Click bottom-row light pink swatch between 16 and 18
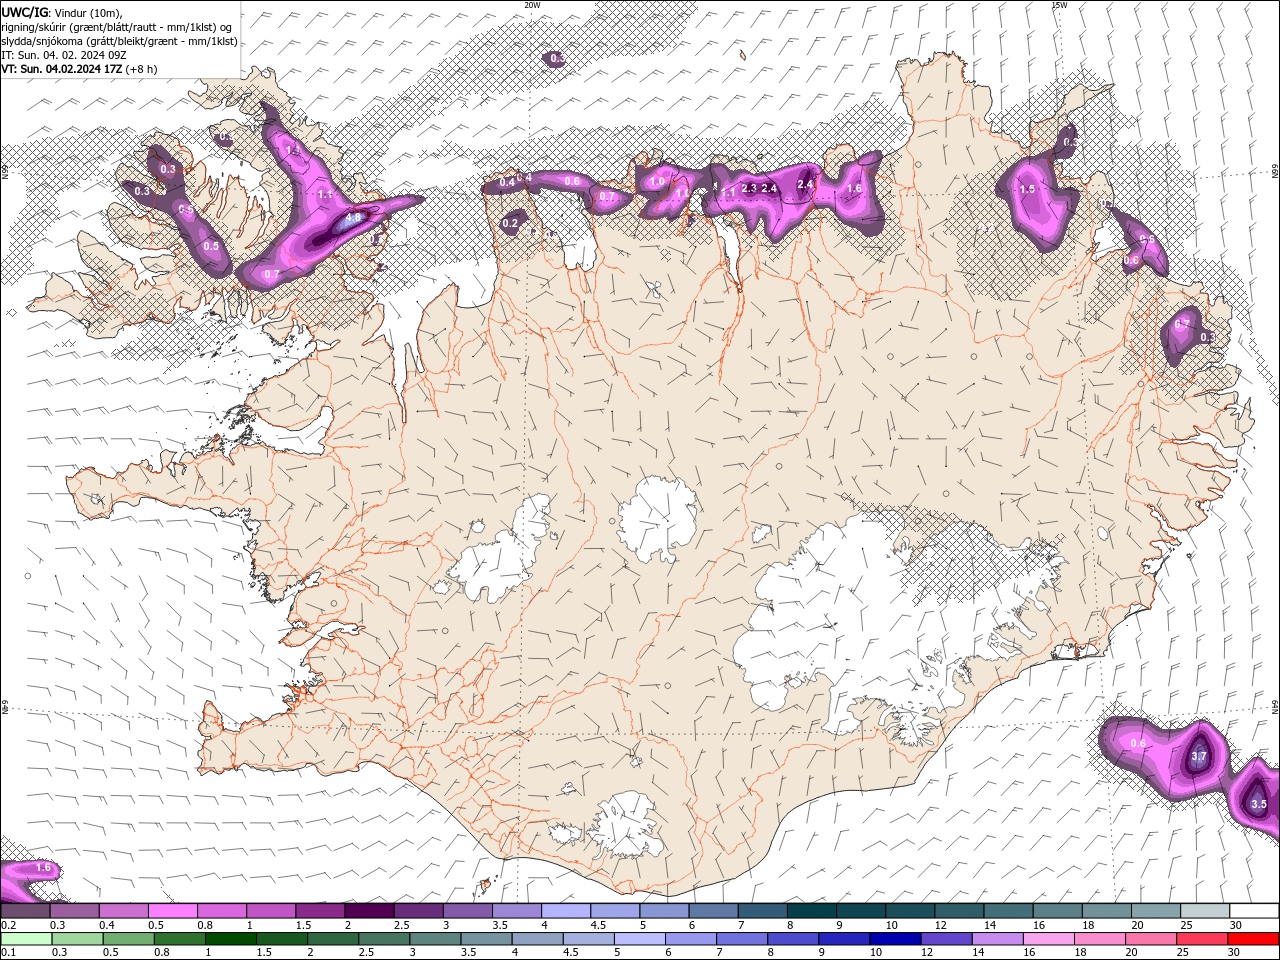Viewport: 1280px width, 960px height. click(x=1047, y=939)
